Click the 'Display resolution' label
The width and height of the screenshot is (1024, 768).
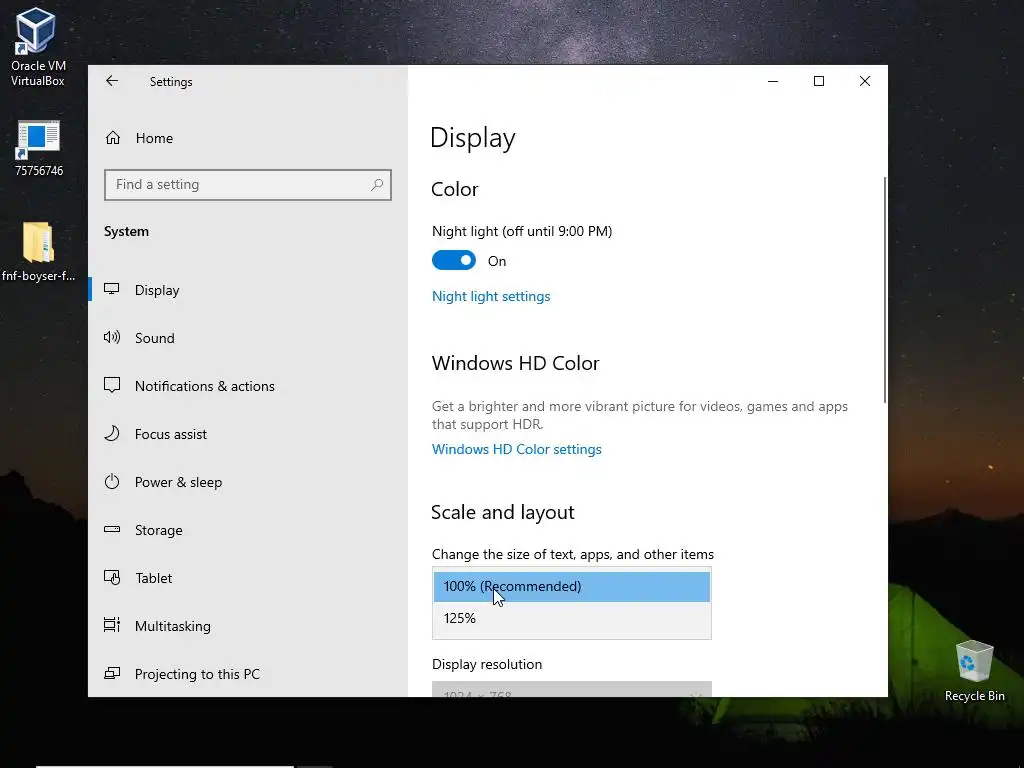click(487, 664)
